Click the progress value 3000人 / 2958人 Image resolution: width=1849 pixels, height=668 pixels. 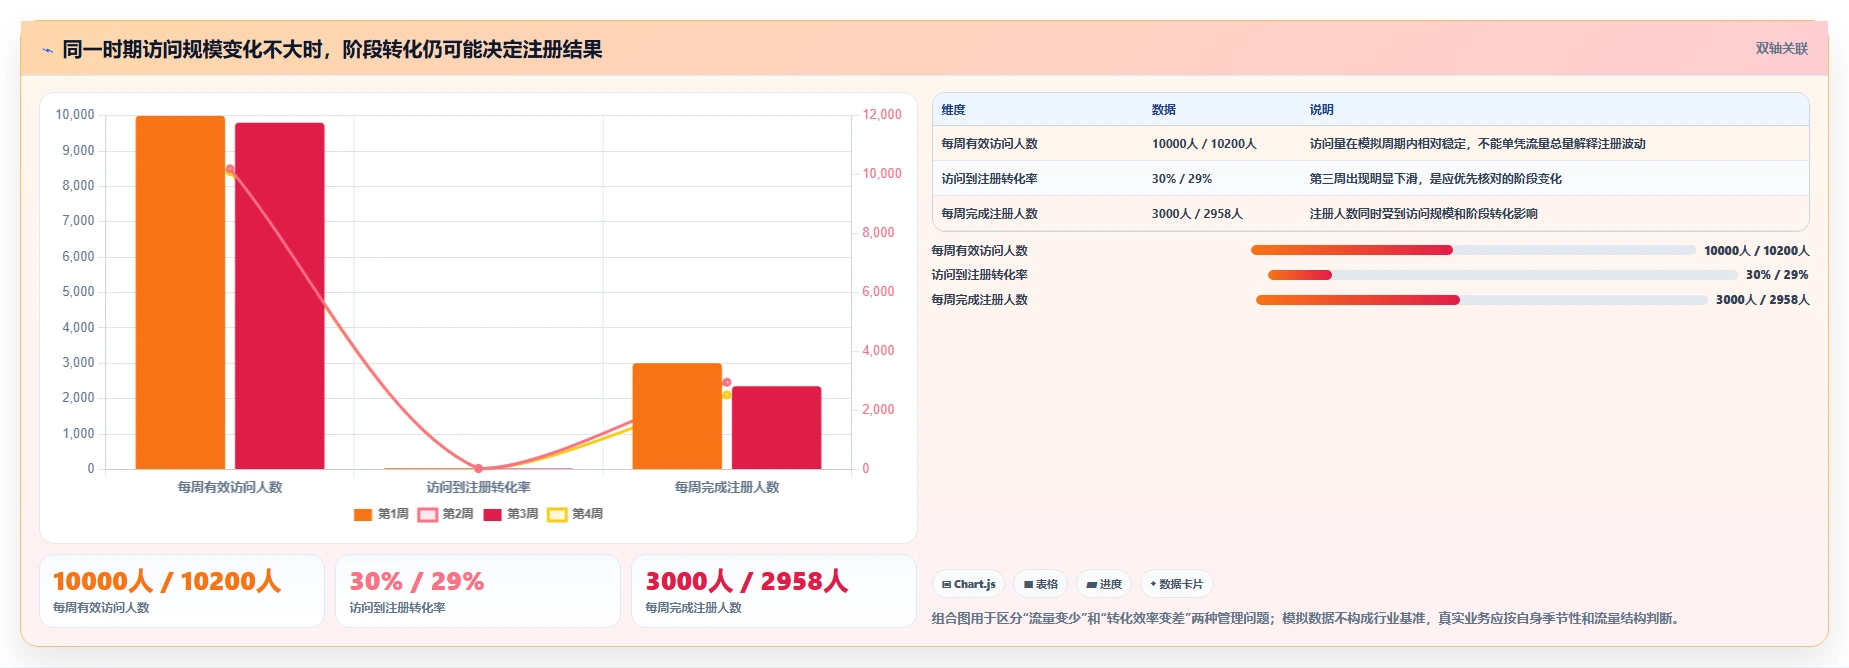click(1763, 300)
